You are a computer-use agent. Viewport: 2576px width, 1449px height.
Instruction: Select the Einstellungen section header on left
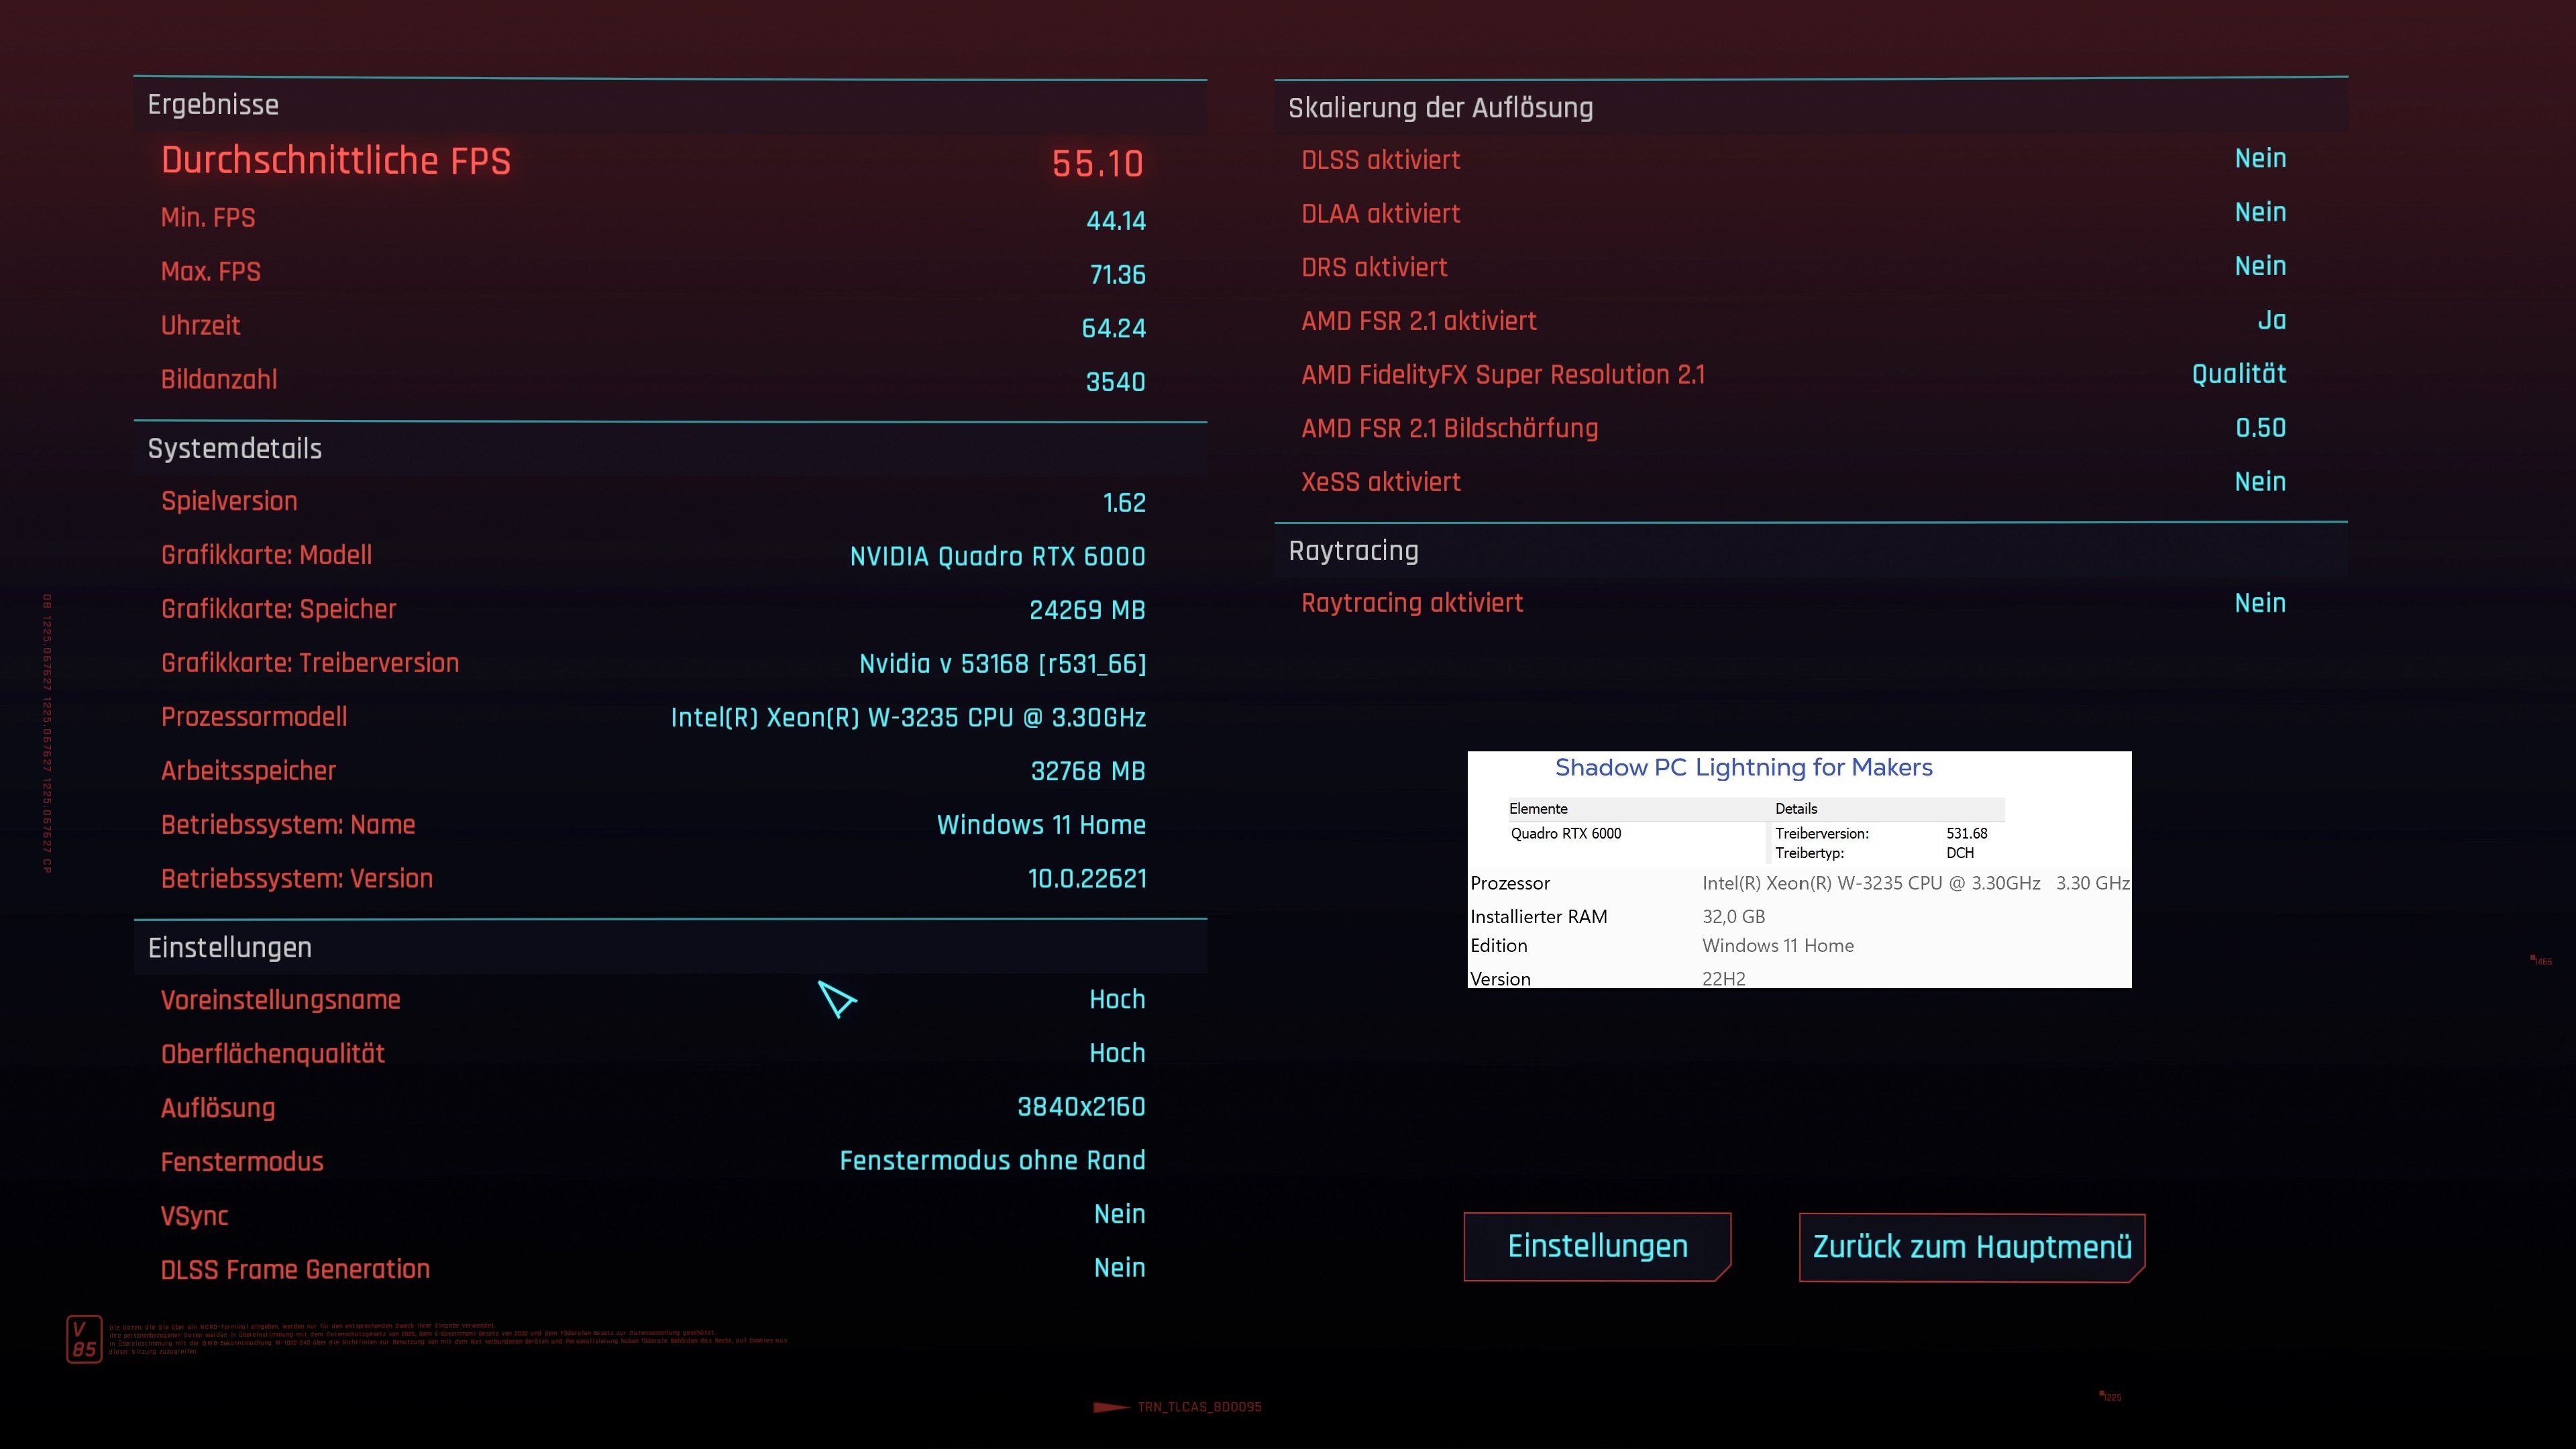(x=230, y=948)
